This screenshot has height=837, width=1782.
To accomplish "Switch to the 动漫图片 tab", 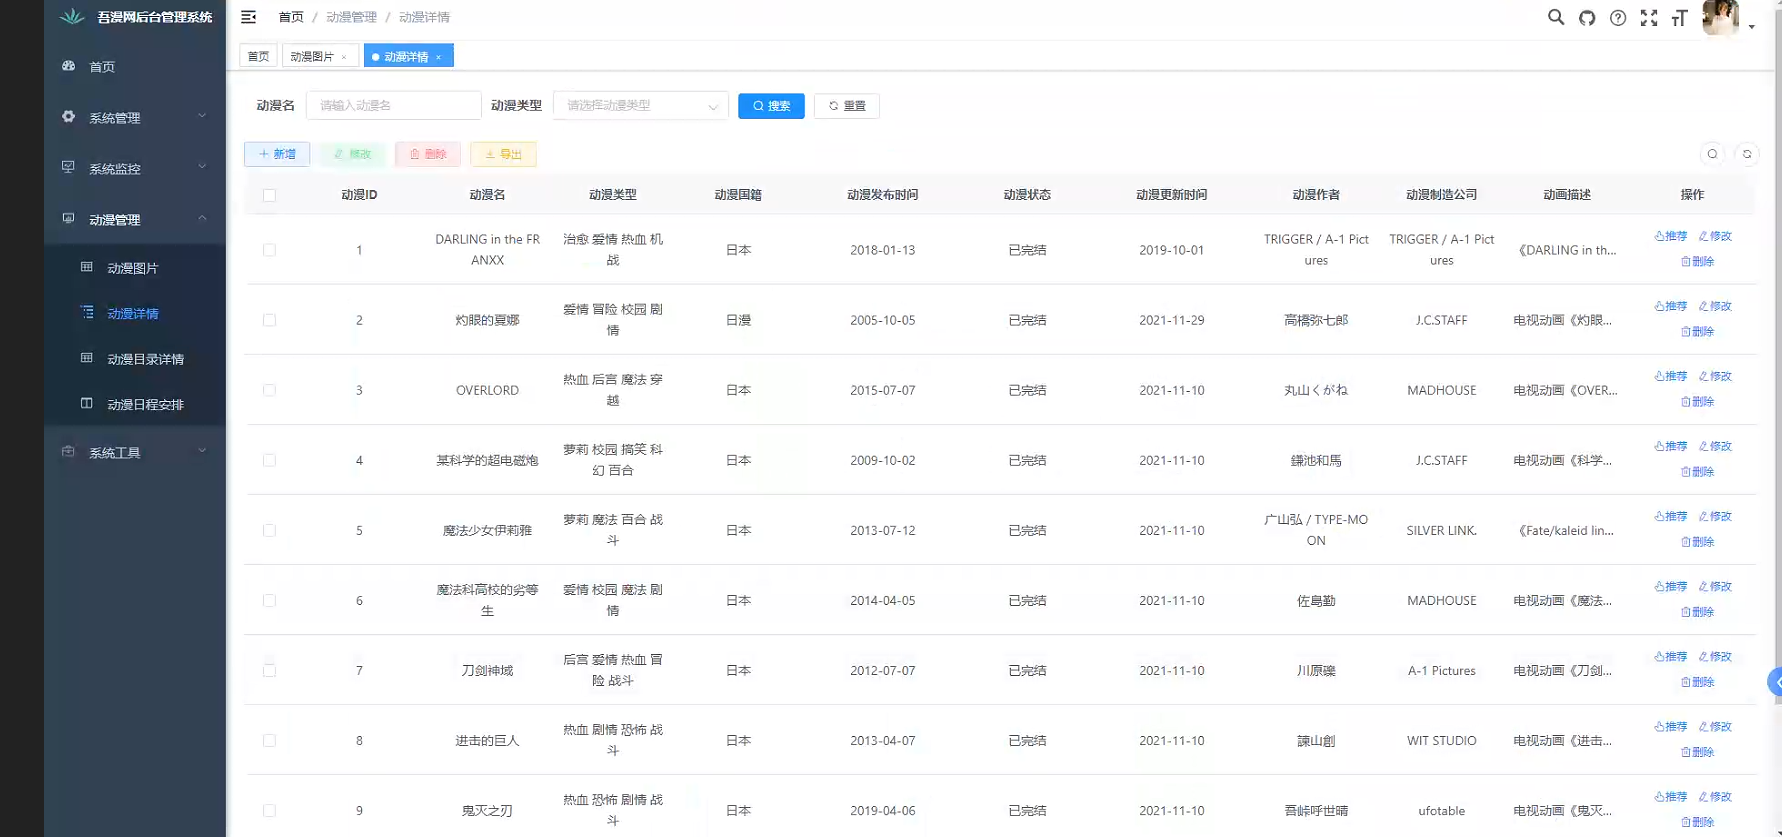I will pyautogui.click(x=320, y=56).
